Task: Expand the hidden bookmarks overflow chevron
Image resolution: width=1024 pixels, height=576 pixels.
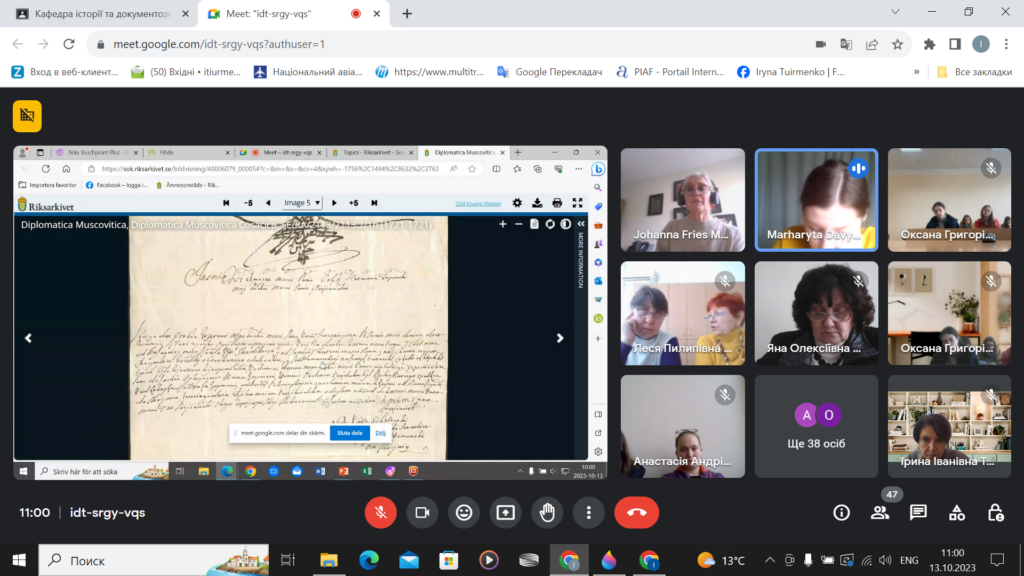Action: tap(916, 72)
